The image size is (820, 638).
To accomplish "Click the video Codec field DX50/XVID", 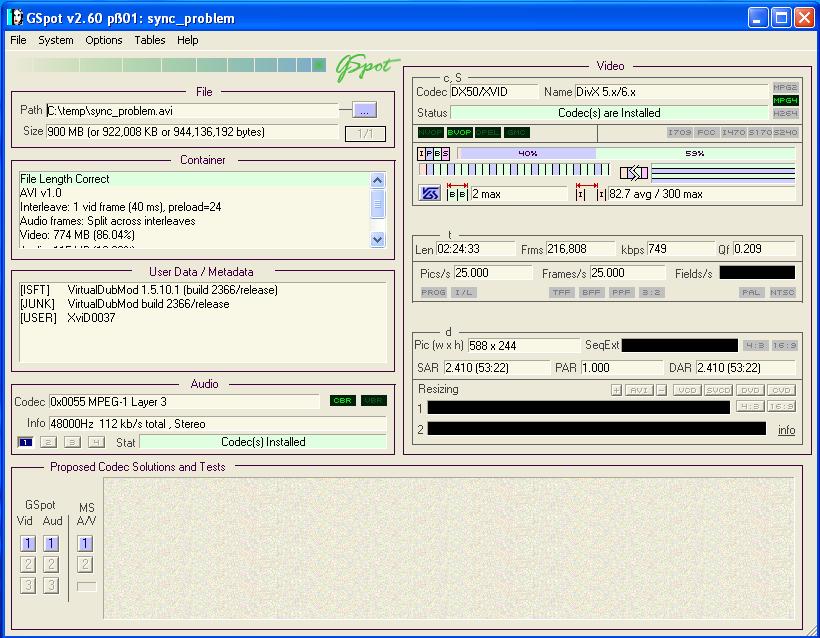I will [x=494, y=92].
